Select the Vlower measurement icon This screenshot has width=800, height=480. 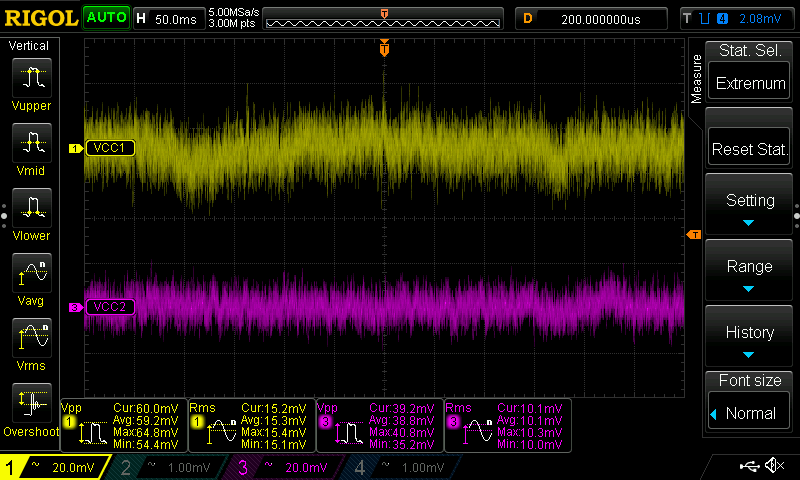pos(32,208)
